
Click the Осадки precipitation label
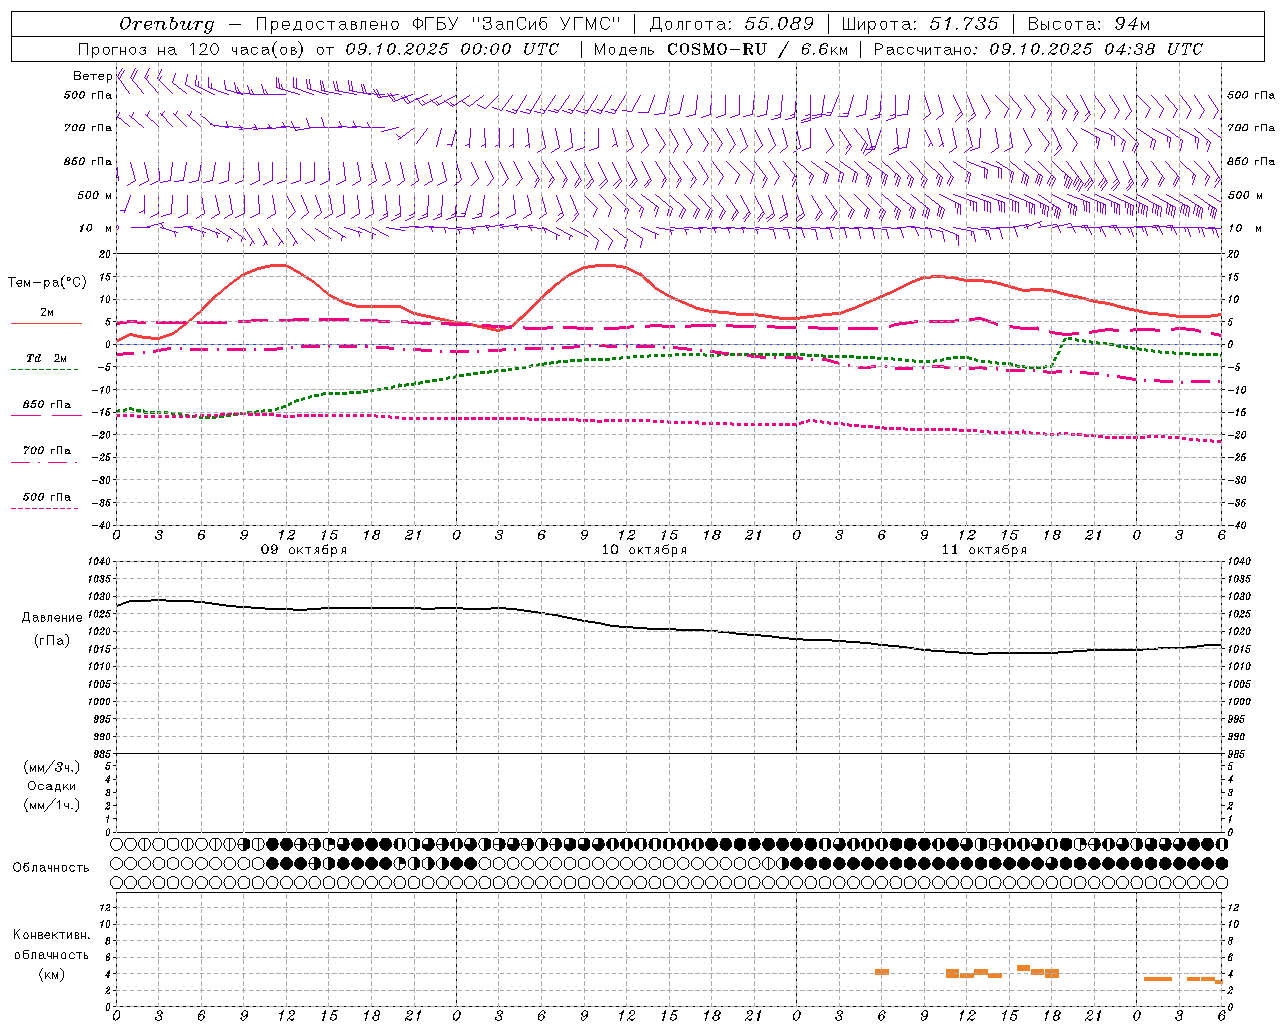(x=52, y=786)
